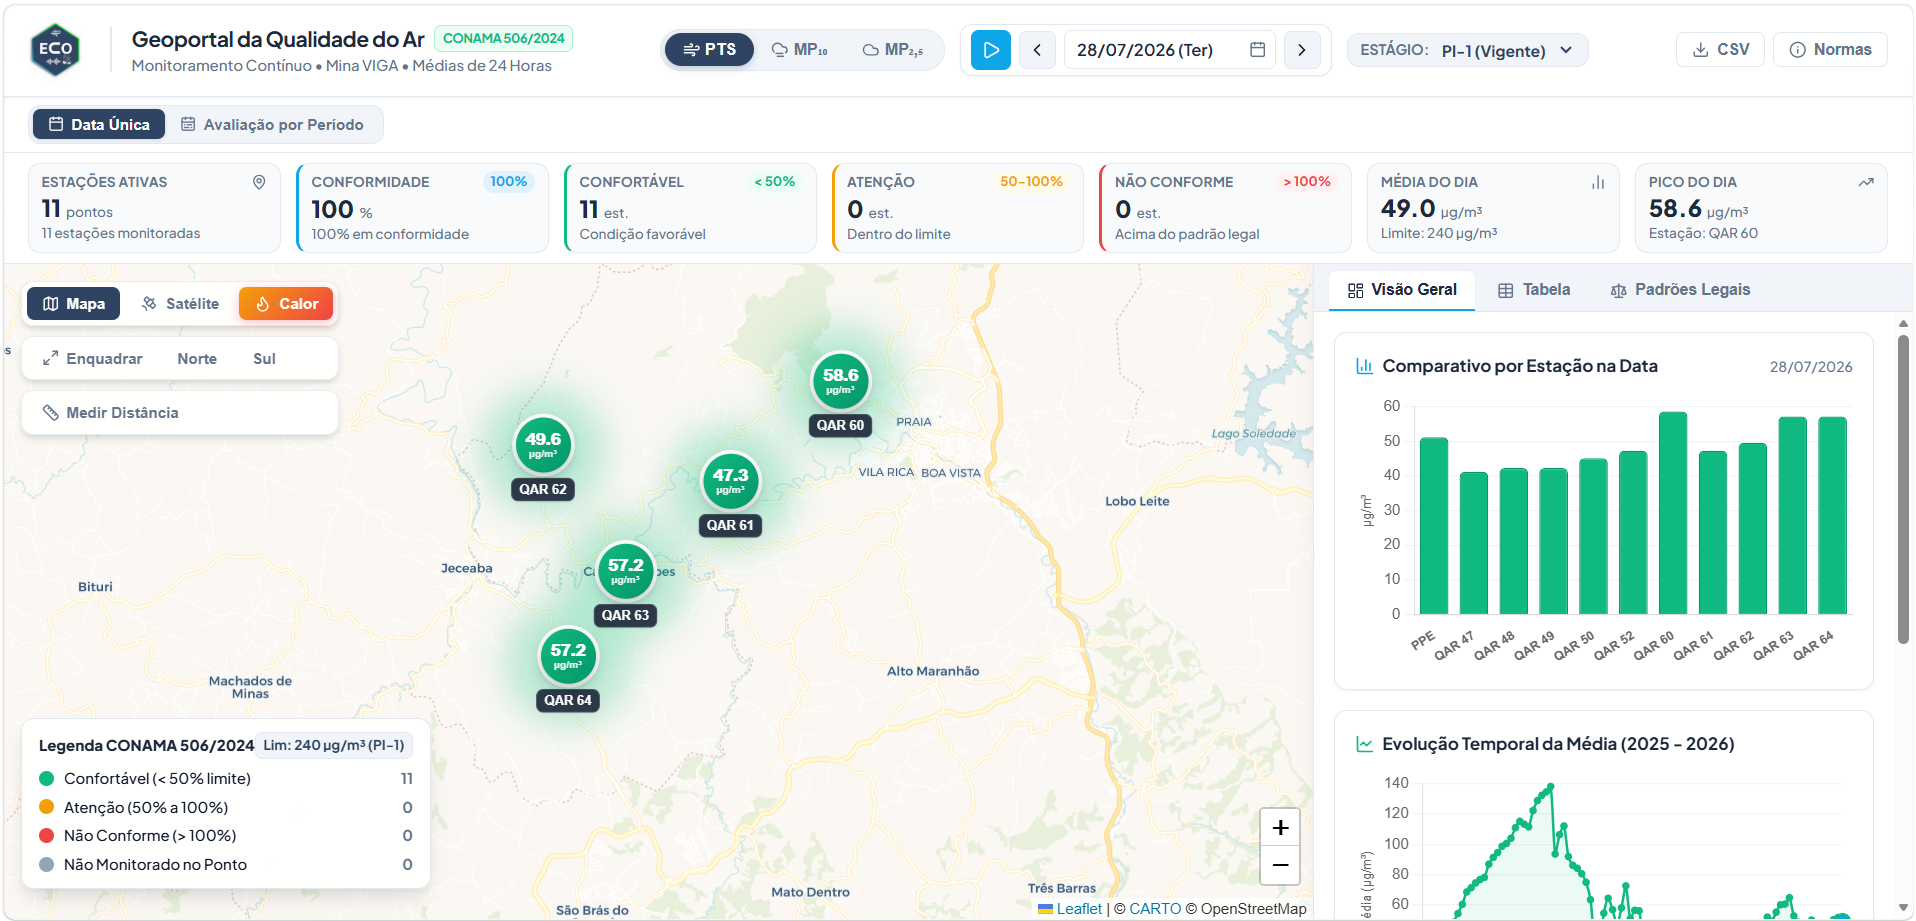The height and width of the screenshot is (921, 1916).
Task: Open the Tabela tab
Action: [1534, 290]
